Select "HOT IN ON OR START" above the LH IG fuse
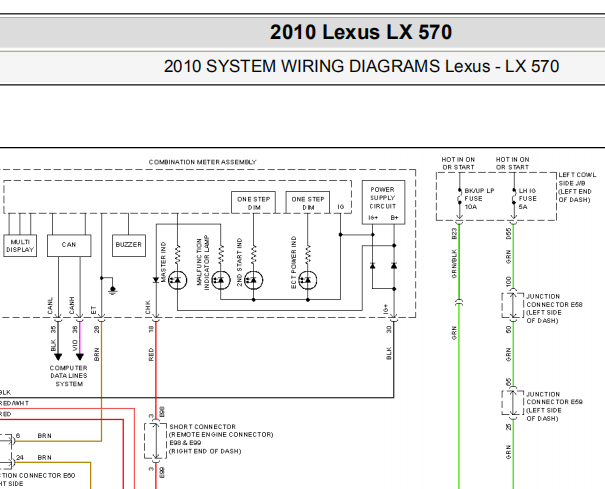This screenshot has width=605, height=489. click(512, 163)
